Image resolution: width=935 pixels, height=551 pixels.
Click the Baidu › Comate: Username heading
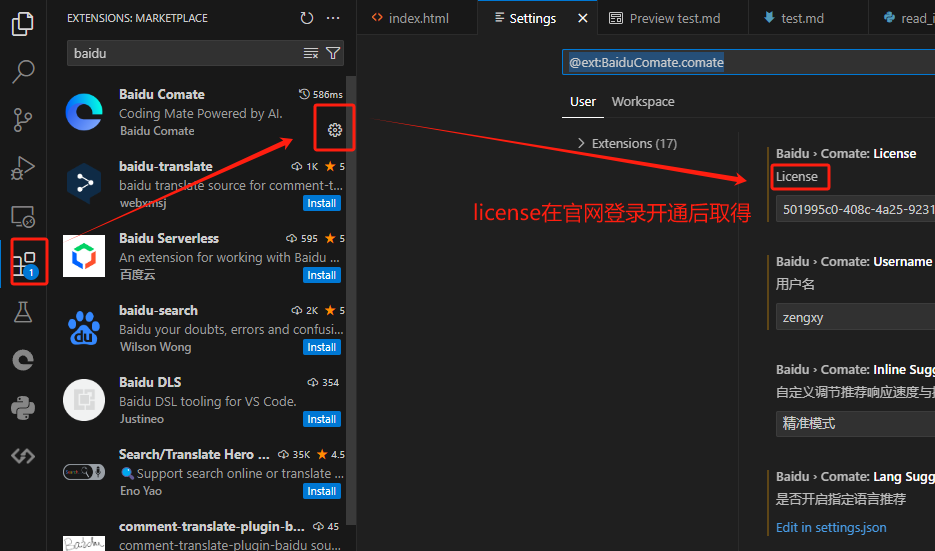[853, 262]
